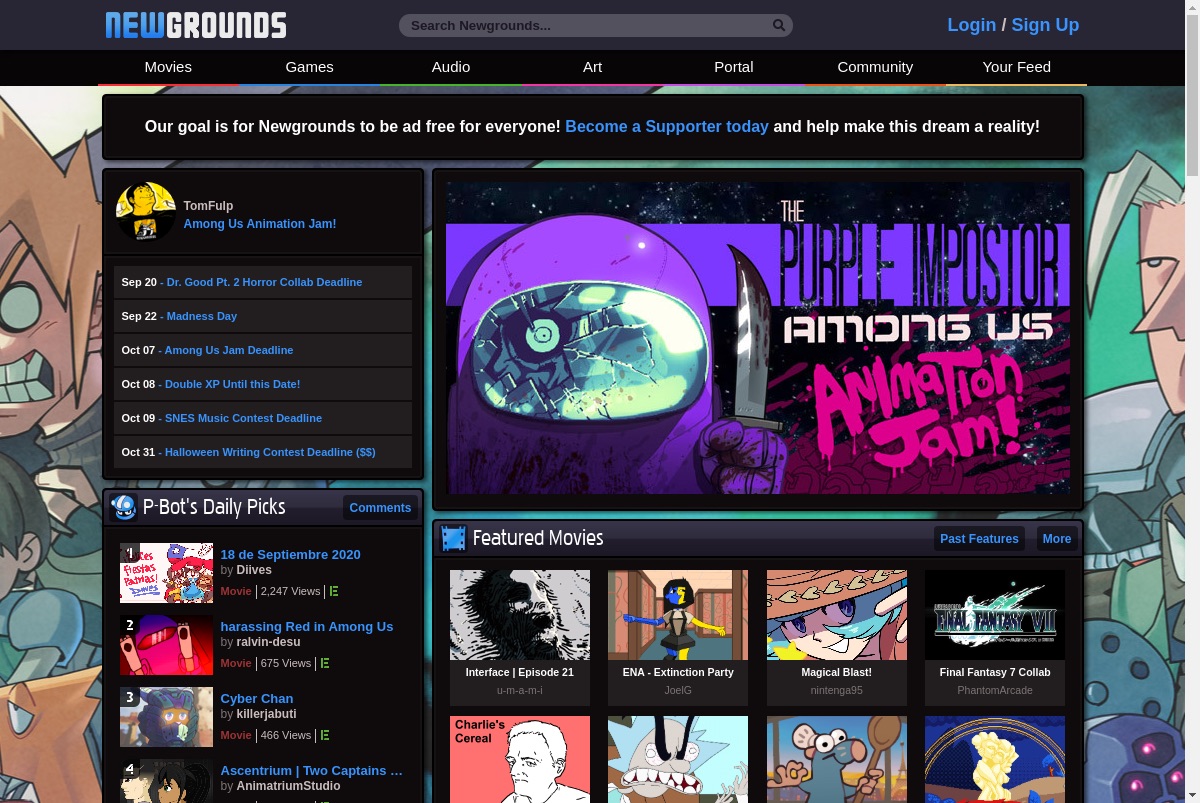This screenshot has height=803, width=1200.
Task: Open Ascentrium | Two Captains title link
Action: tap(312, 771)
